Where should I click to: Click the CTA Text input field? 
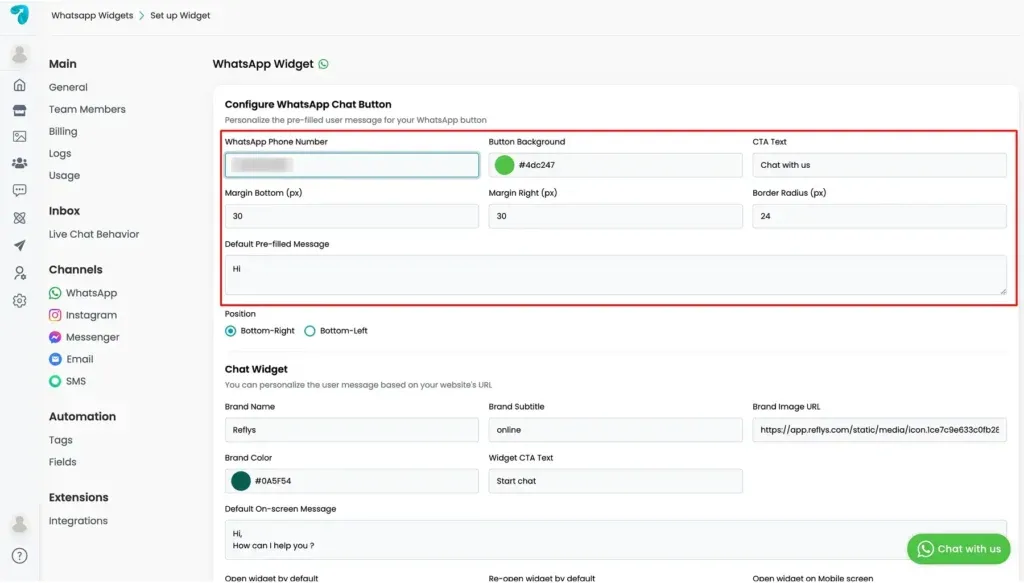[879, 165]
